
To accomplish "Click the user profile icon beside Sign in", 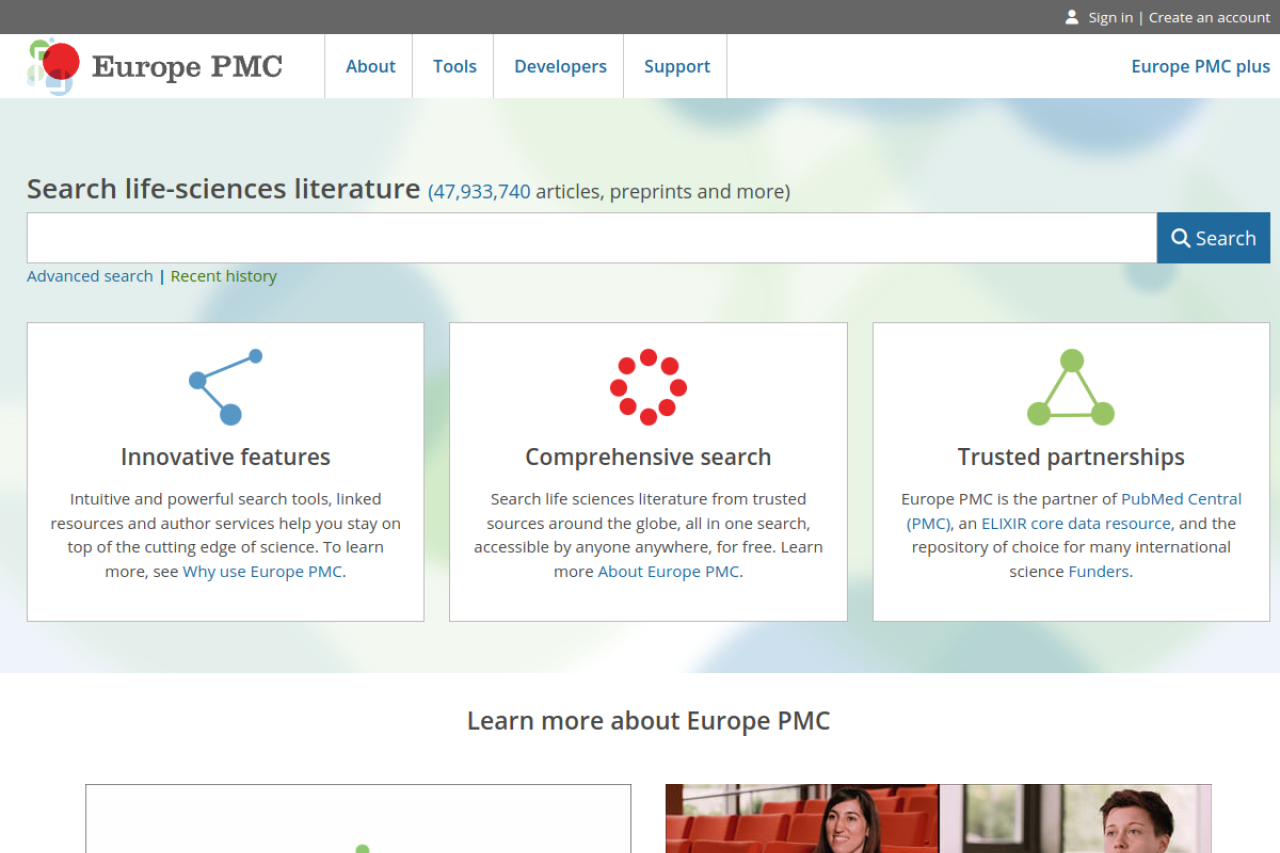I will (x=1072, y=17).
